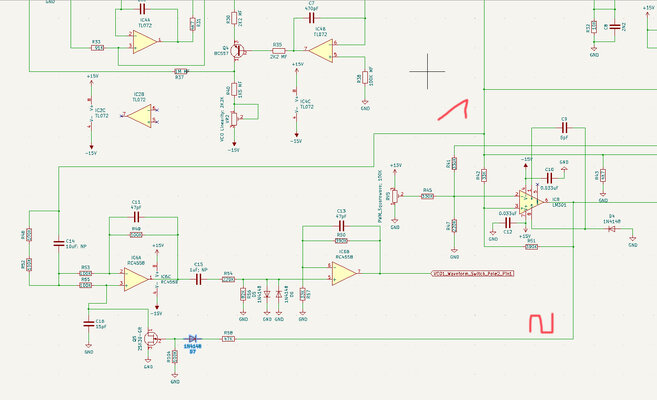The width and height of the screenshot is (657, 400).
Task: Select resistor R48 symbol
Action: click(x=29, y=235)
